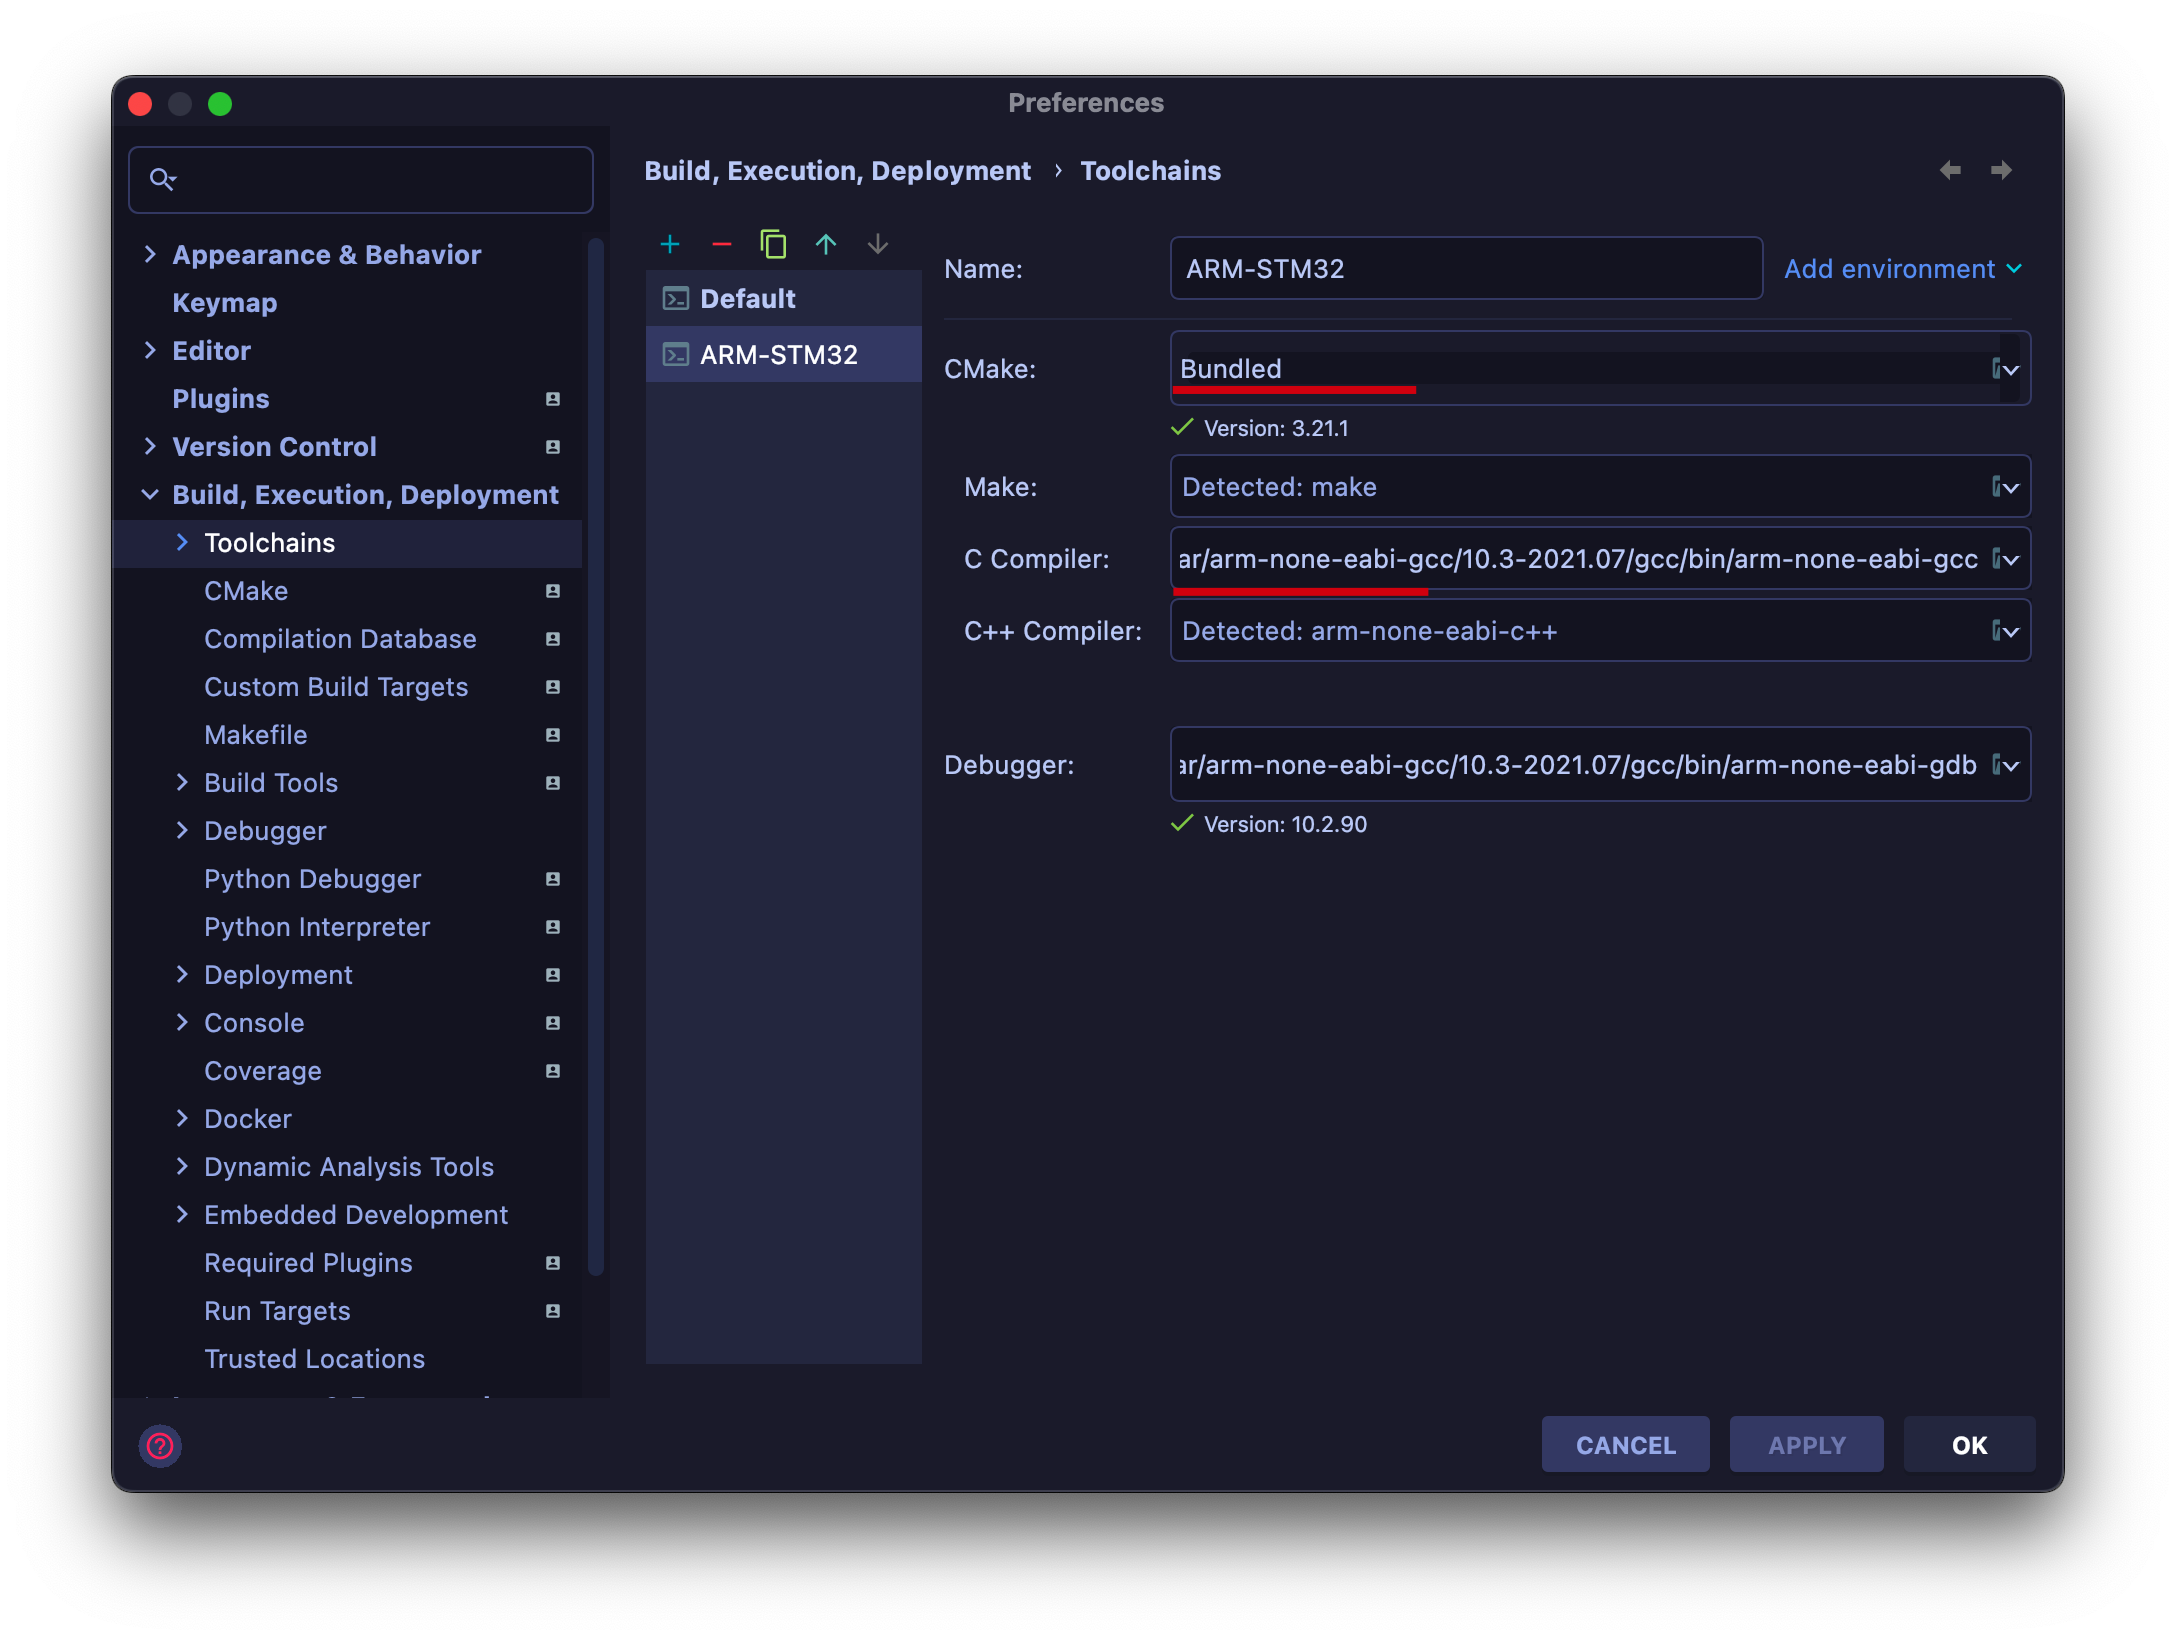Open the Makefile settings page
This screenshot has height=1640, width=2176.
coord(256,734)
